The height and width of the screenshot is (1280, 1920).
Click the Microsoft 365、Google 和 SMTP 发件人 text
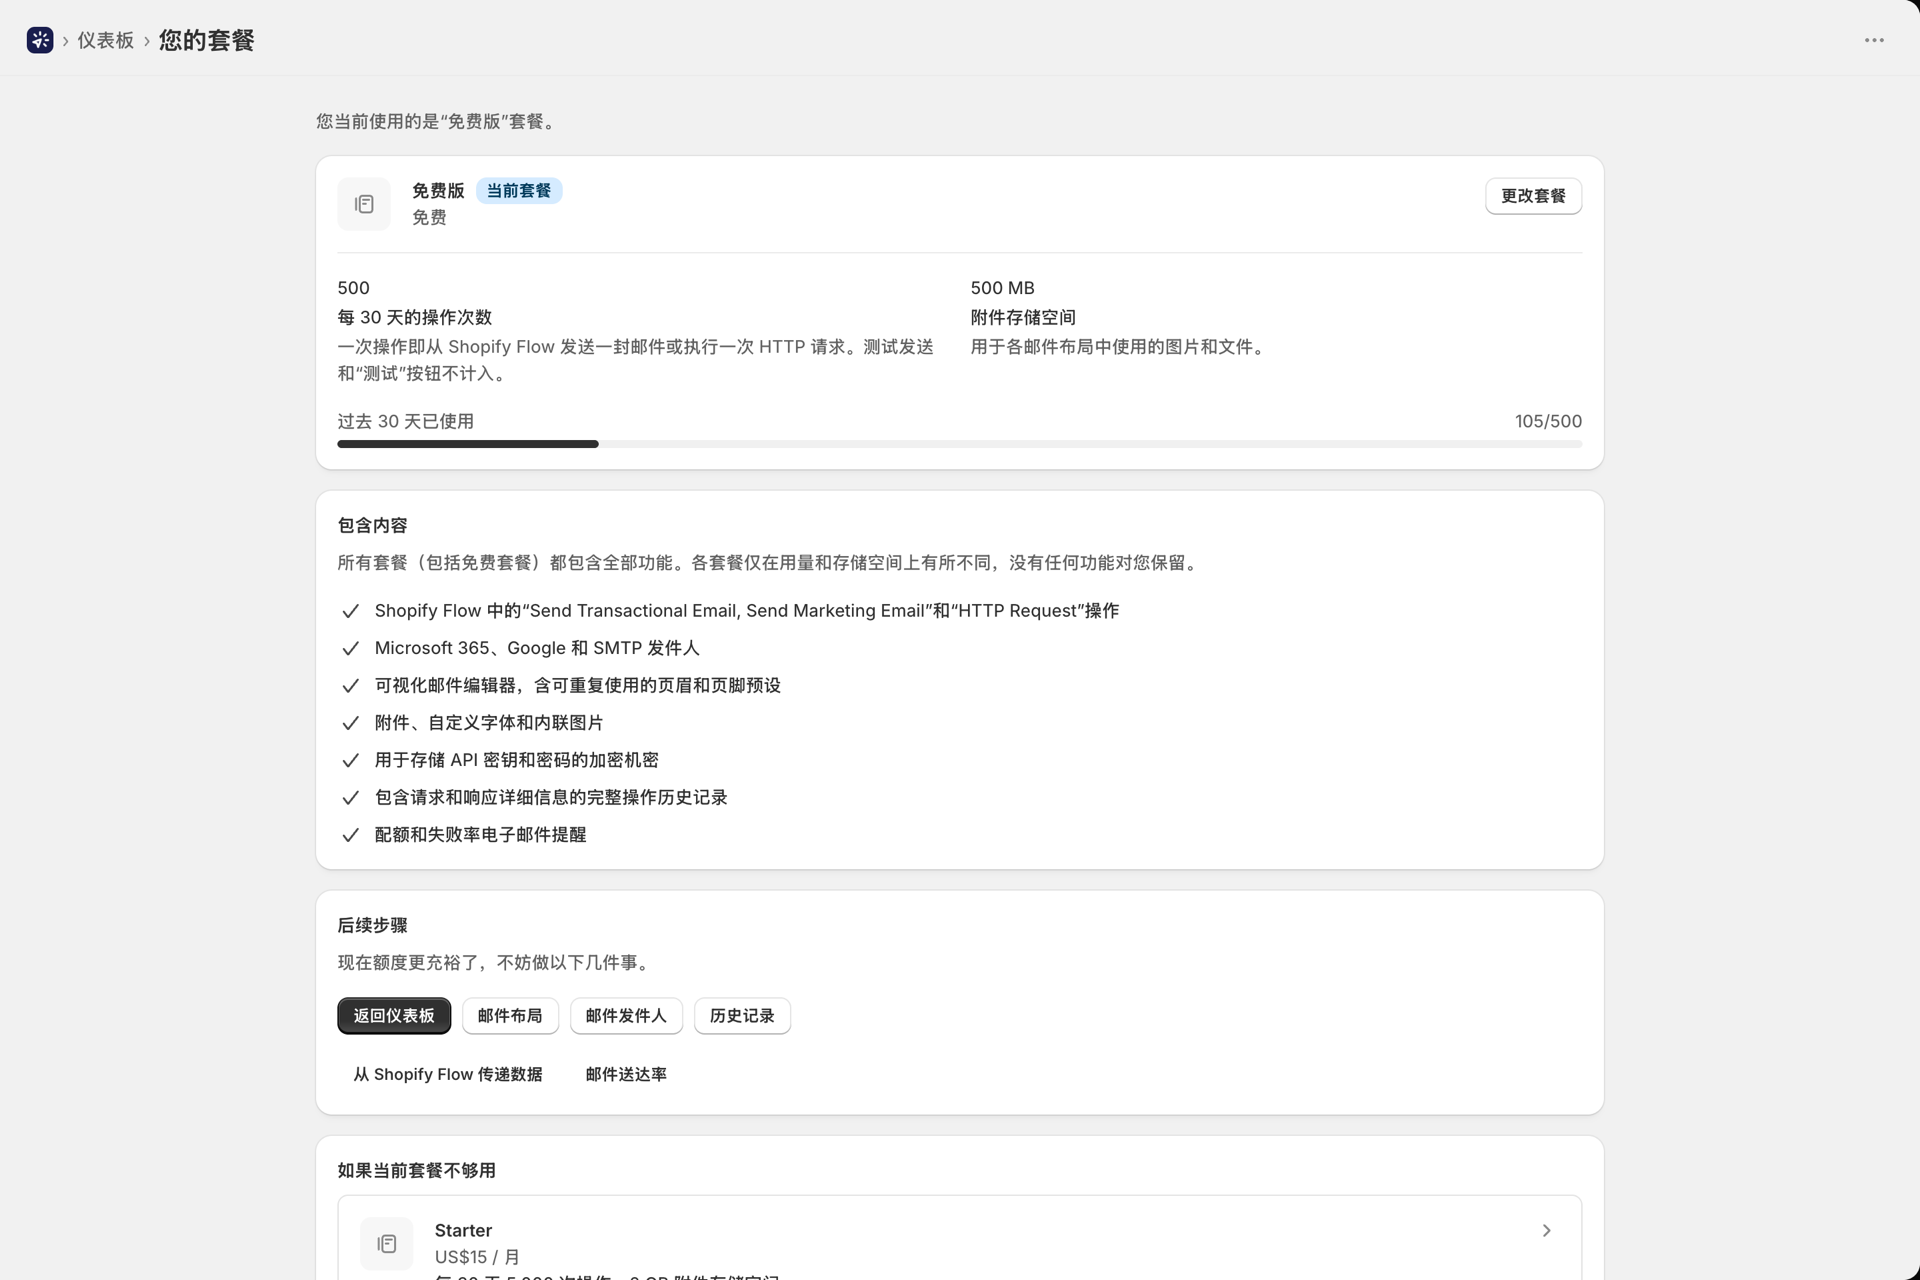537,648
